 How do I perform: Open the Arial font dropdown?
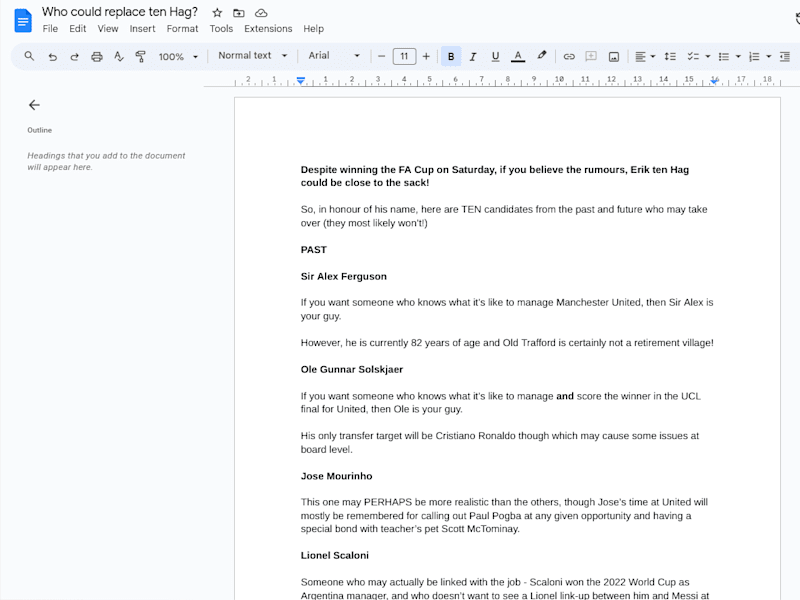(334, 56)
